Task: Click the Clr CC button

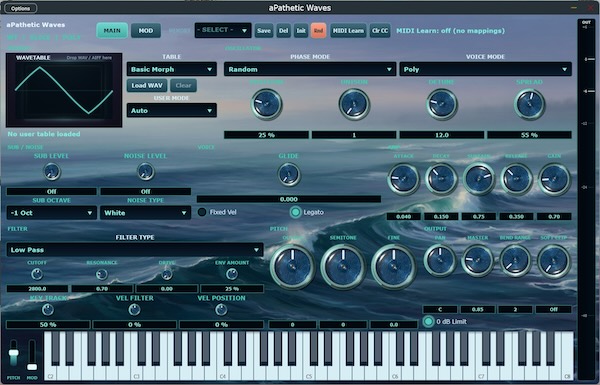Action: pyautogui.click(x=380, y=31)
